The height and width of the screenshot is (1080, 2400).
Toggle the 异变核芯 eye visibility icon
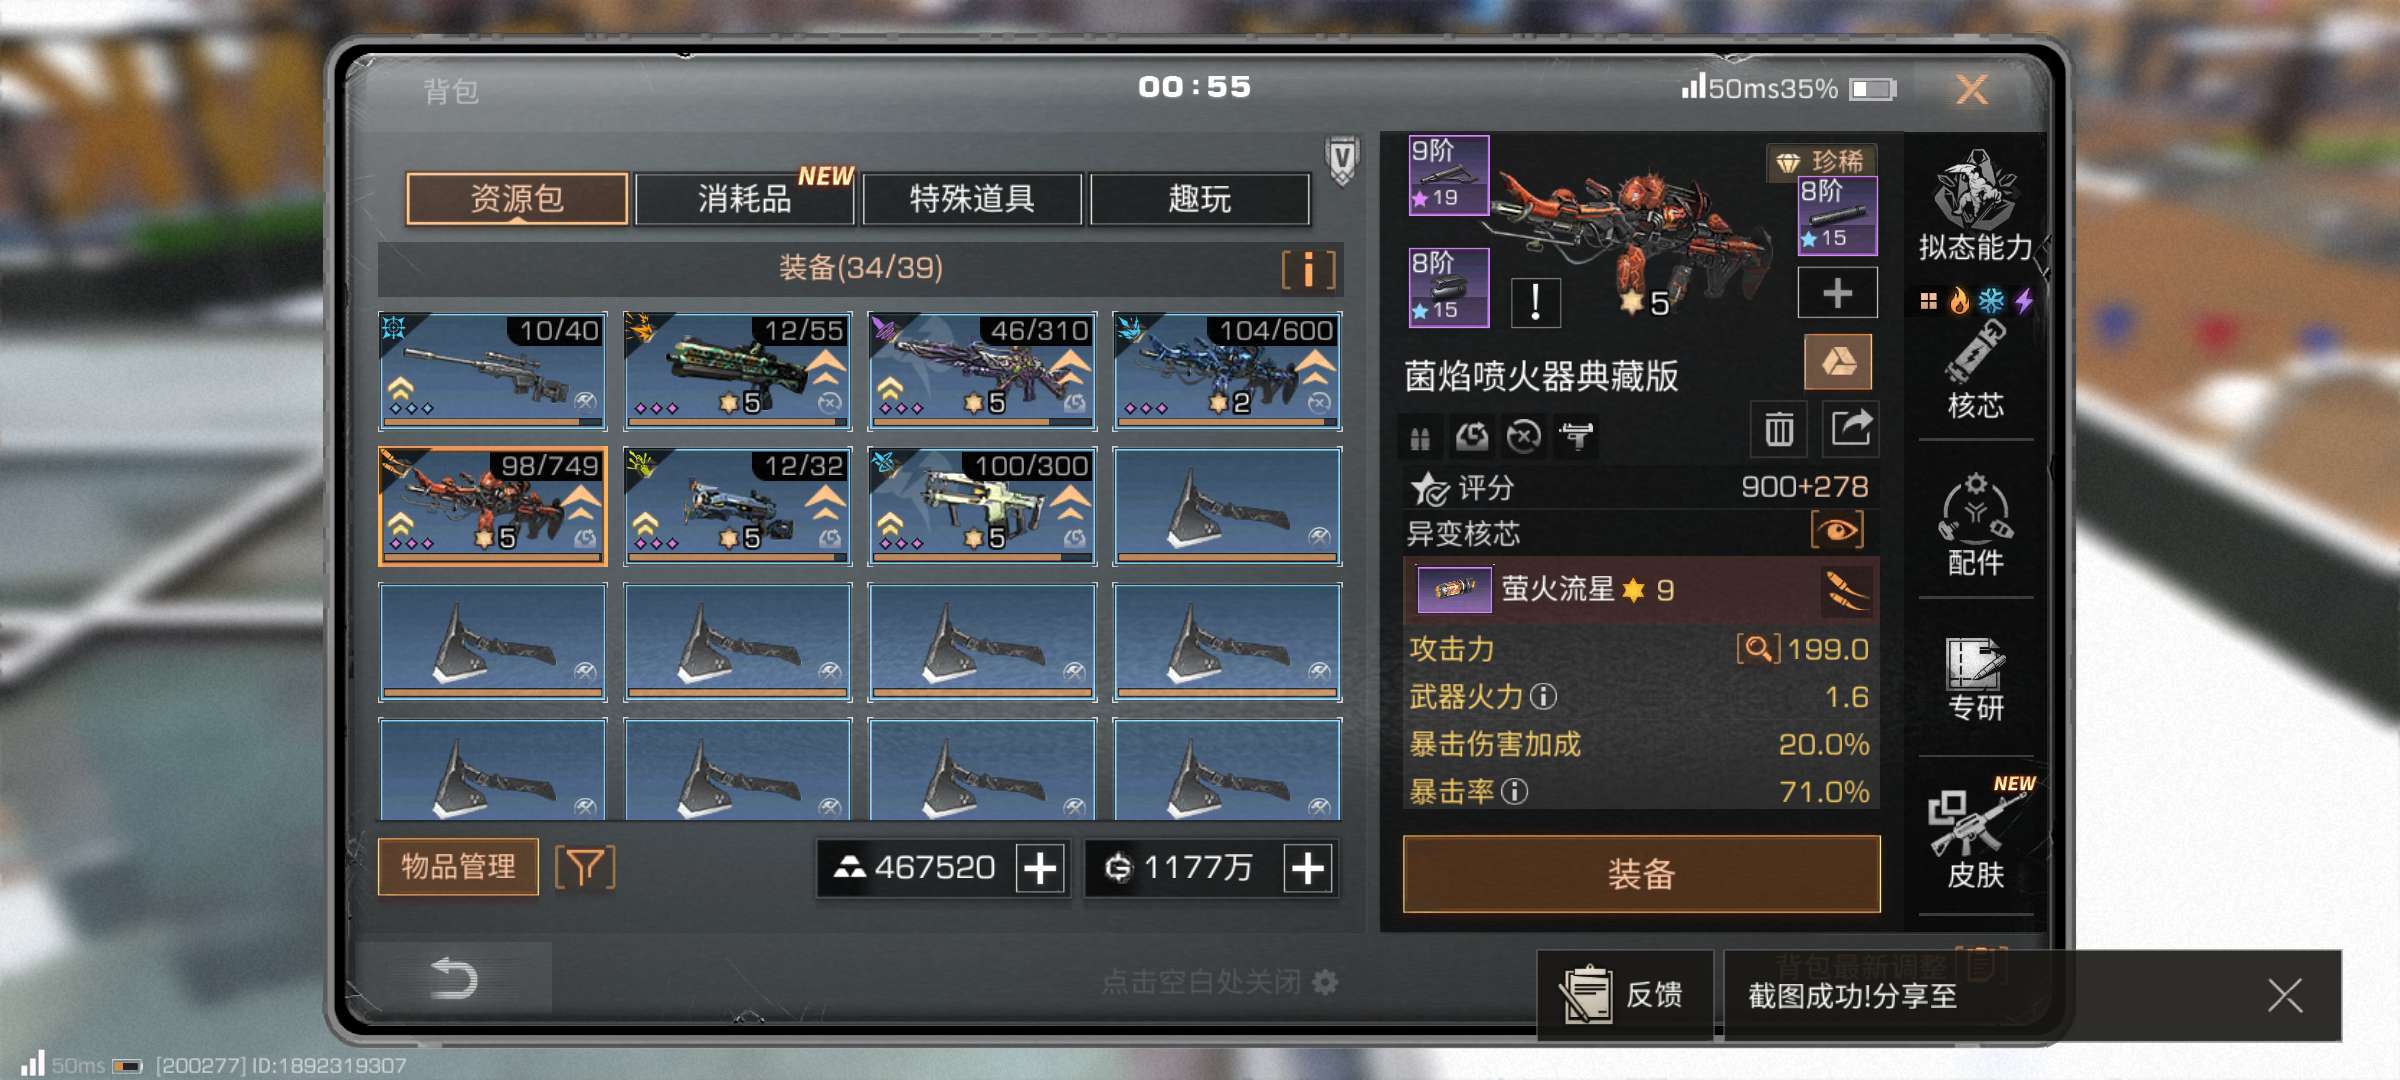pyautogui.click(x=1838, y=530)
